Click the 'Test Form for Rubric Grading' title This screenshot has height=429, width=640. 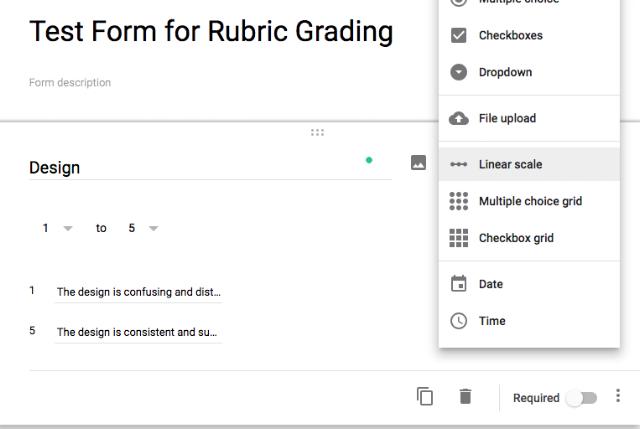tap(211, 32)
